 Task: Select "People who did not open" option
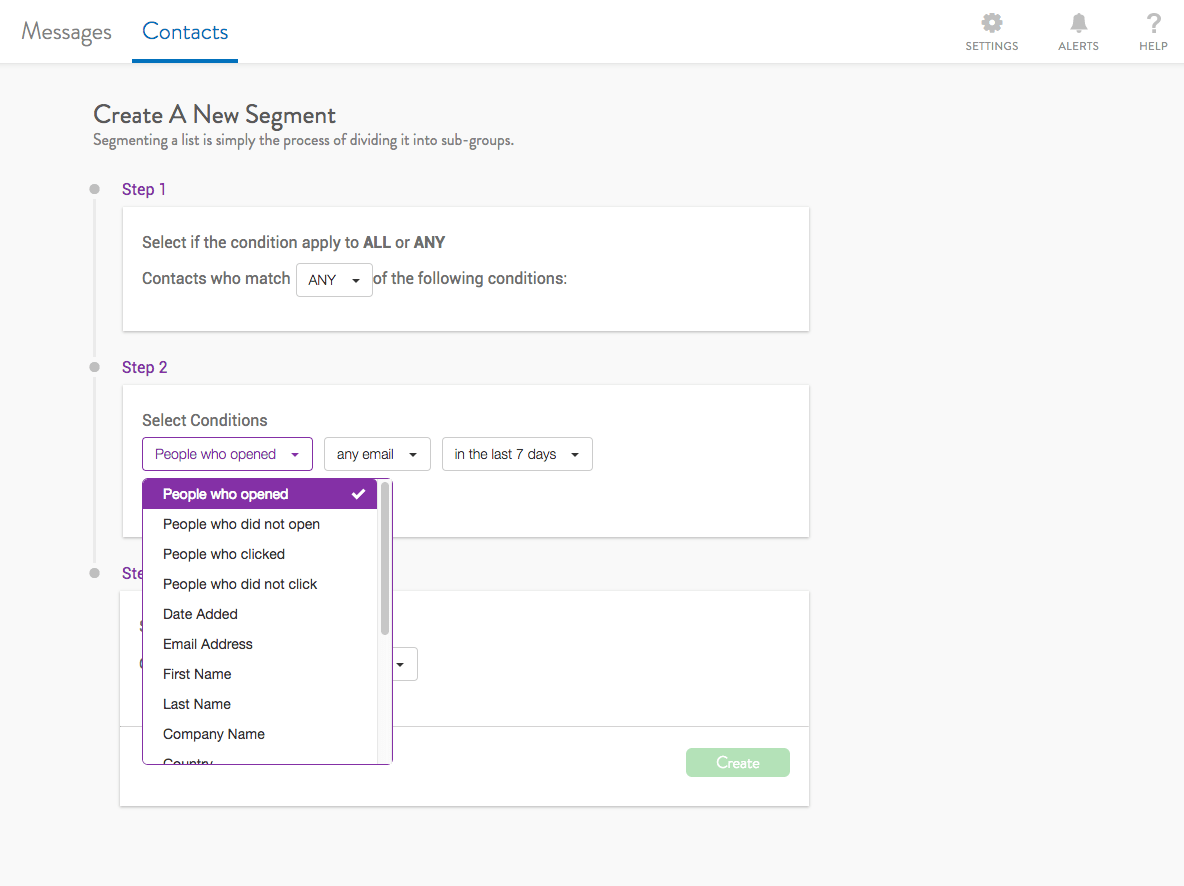pos(241,524)
